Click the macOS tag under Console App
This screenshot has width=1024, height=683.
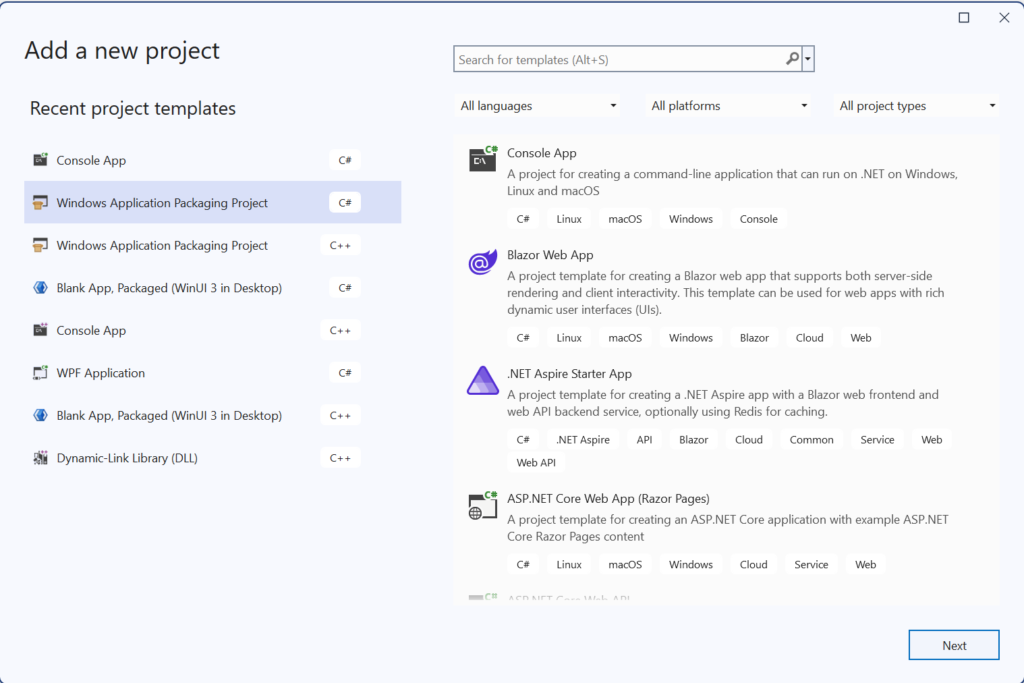point(625,219)
